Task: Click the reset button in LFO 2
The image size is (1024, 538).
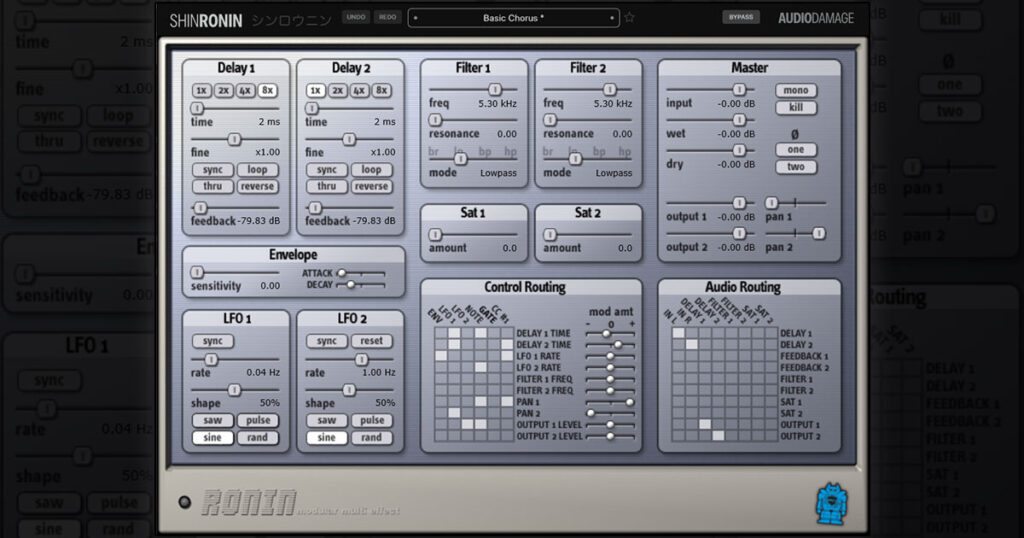Action: tap(371, 341)
